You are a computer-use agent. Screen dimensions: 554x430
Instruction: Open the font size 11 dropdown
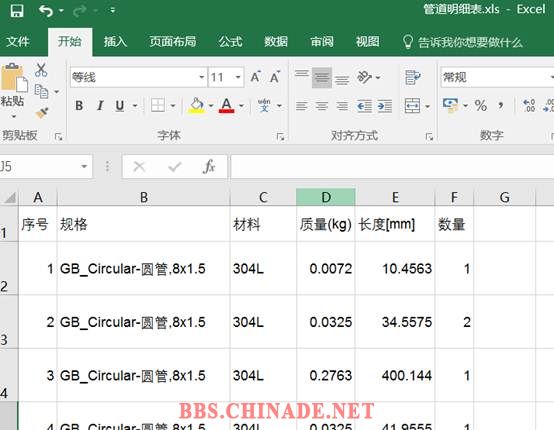tap(238, 77)
